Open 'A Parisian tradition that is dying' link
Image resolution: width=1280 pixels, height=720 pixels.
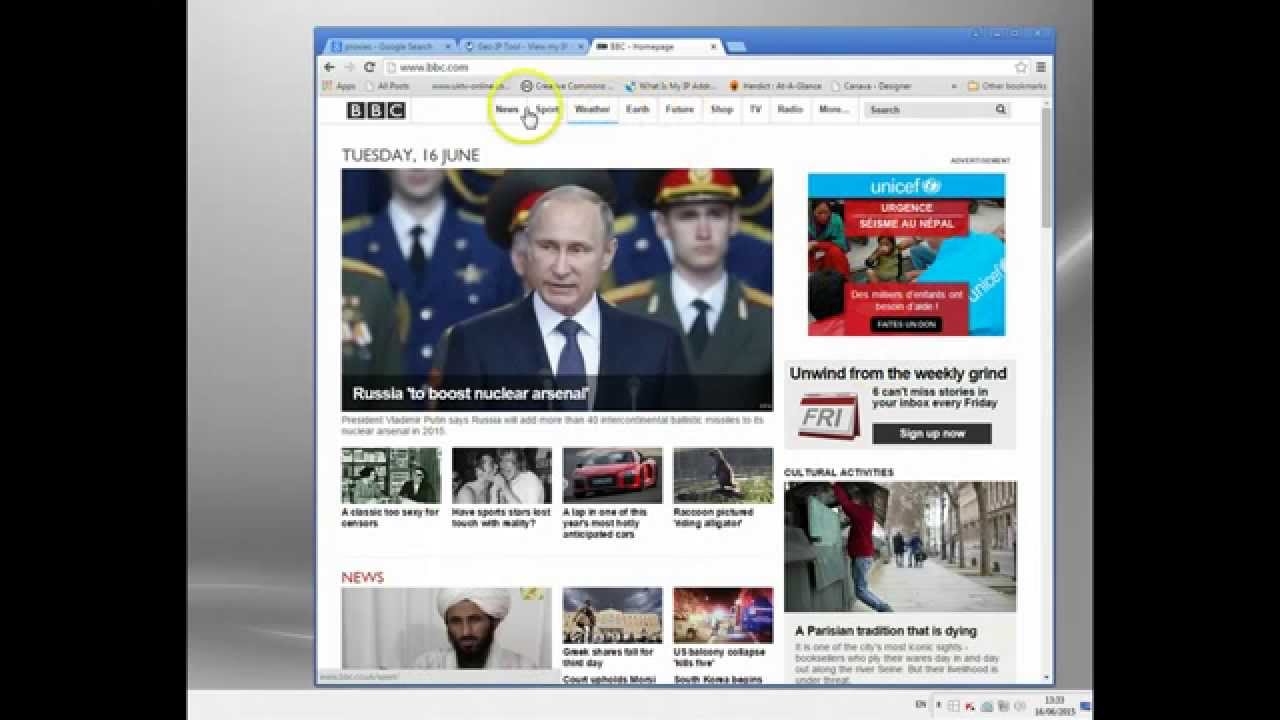click(x=886, y=631)
